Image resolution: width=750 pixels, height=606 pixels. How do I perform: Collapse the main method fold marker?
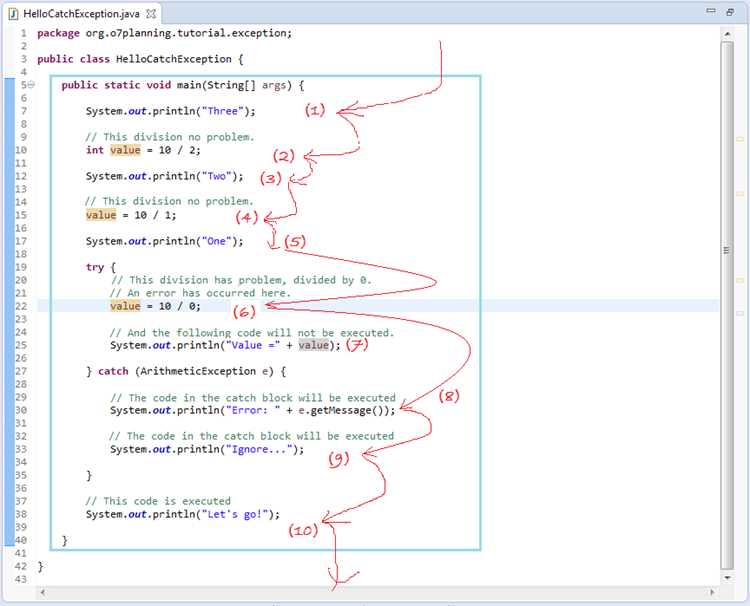click(x=31, y=85)
